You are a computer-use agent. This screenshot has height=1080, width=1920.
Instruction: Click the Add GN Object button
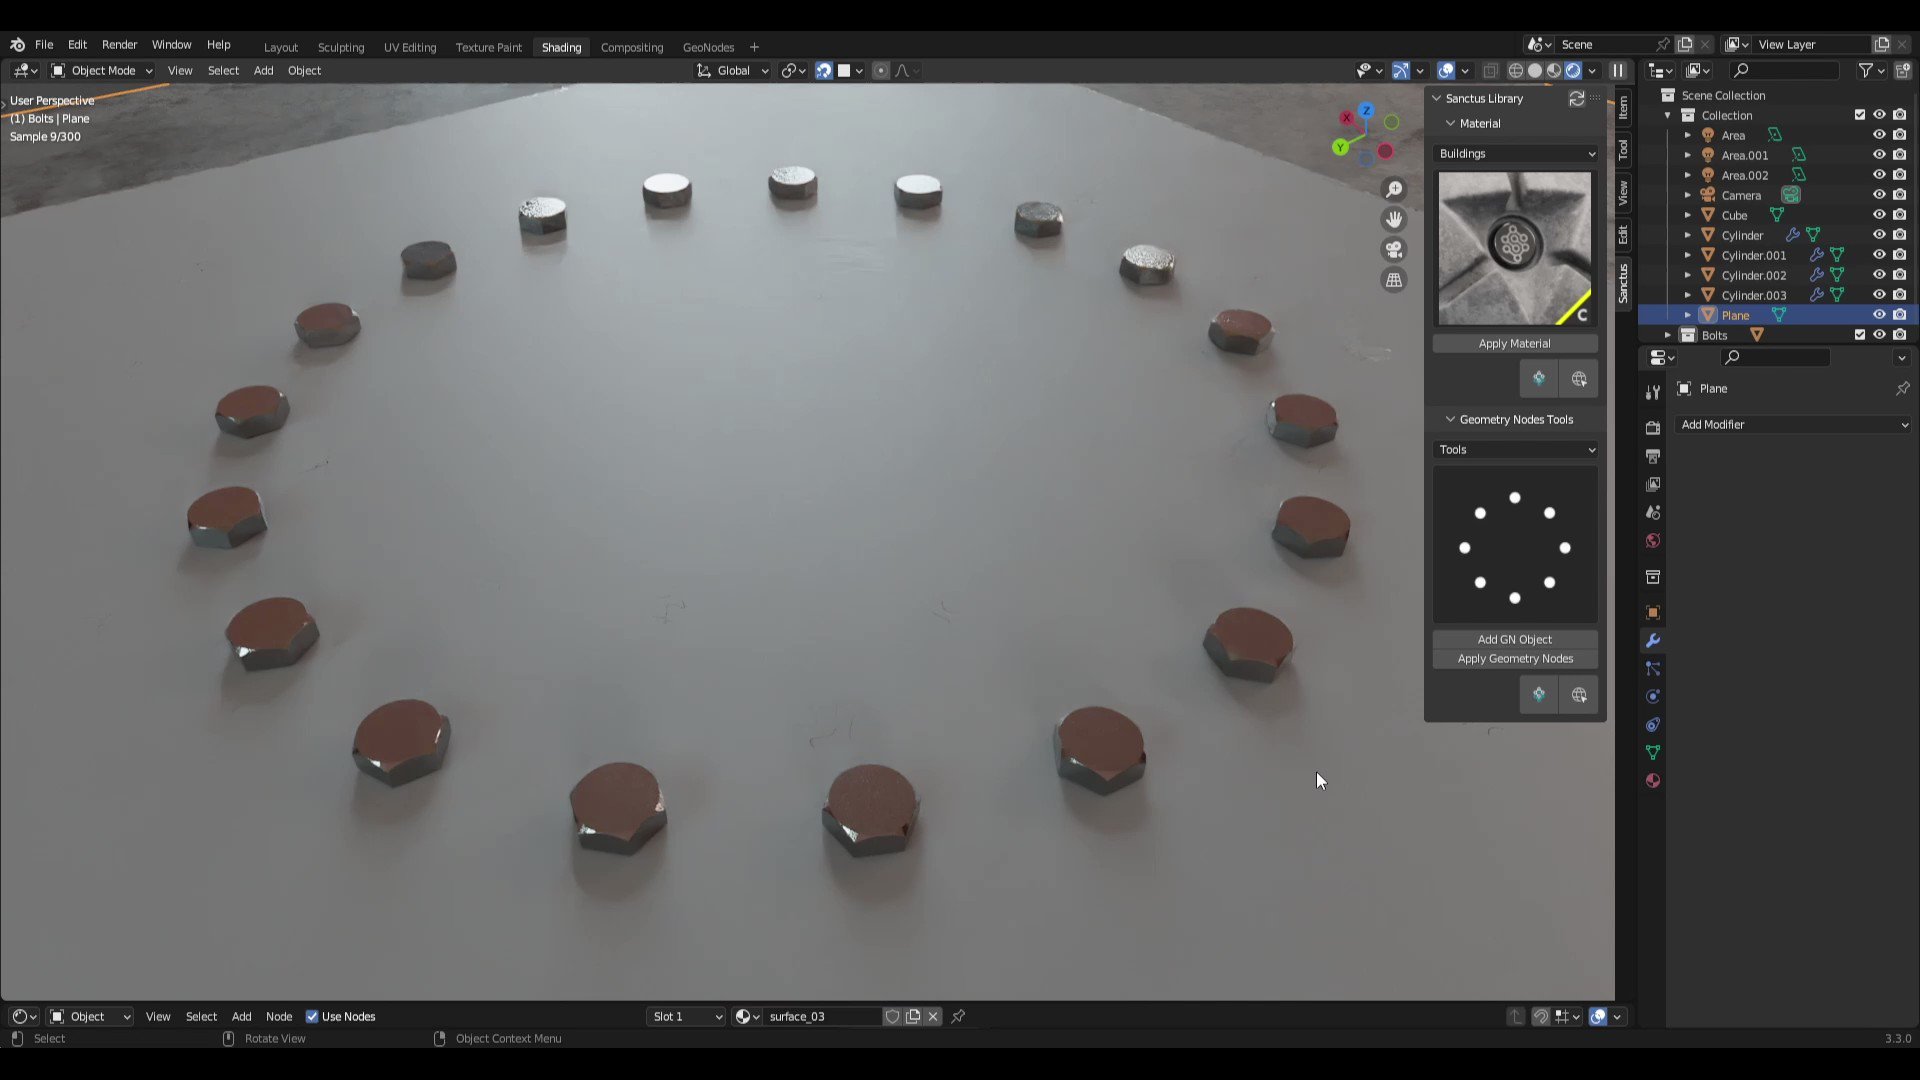(x=1514, y=639)
